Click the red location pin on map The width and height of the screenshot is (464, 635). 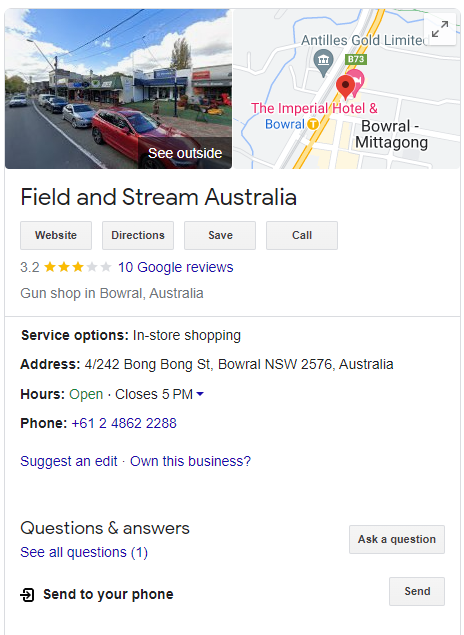(345, 87)
